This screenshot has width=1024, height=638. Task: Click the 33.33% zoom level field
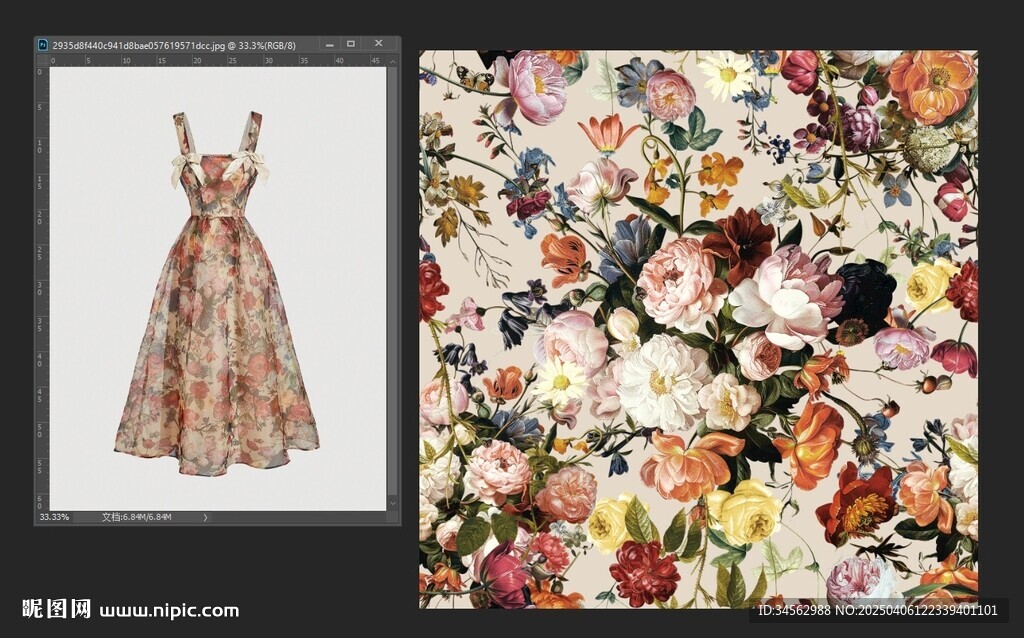[54, 517]
